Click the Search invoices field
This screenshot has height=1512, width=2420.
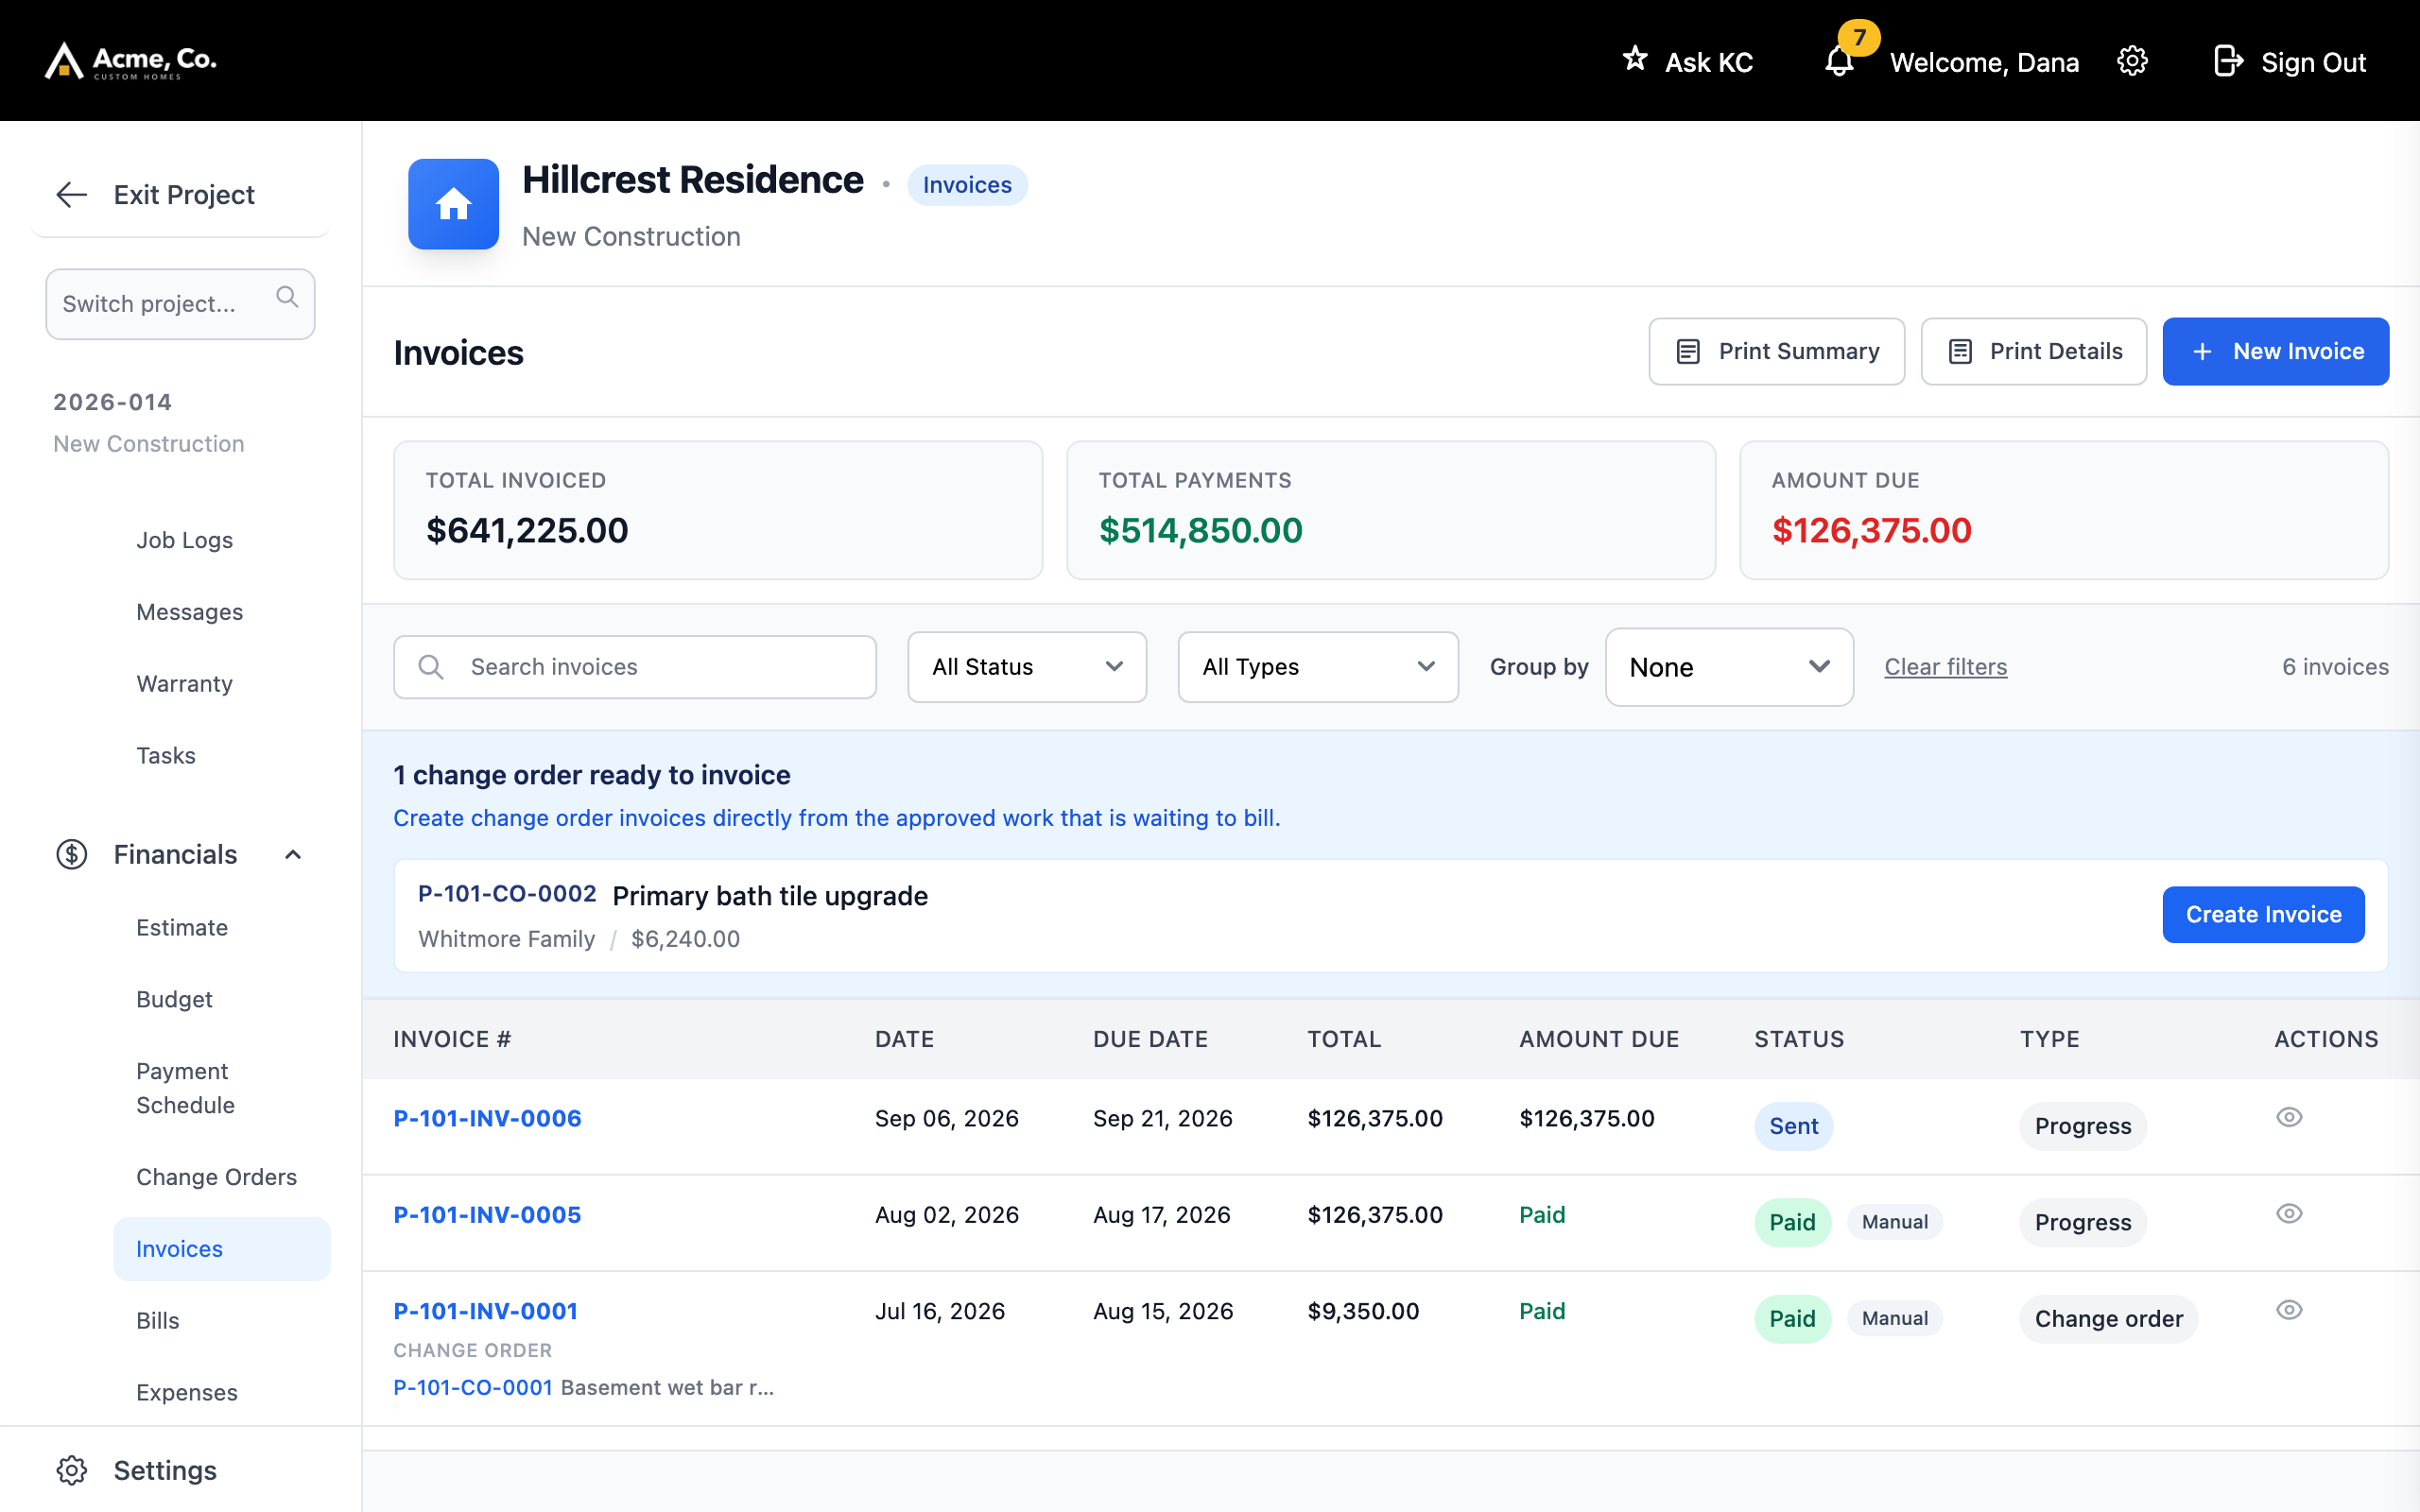(x=635, y=667)
